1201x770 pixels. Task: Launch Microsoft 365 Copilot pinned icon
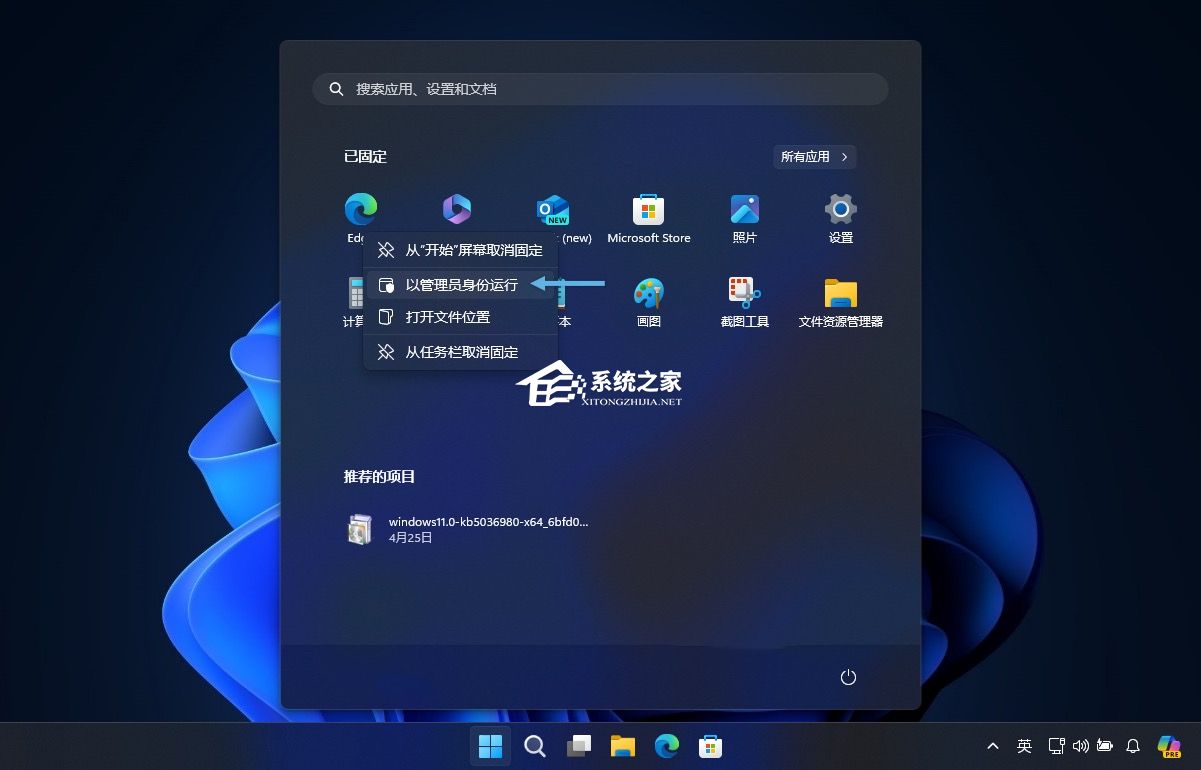click(457, 209)
